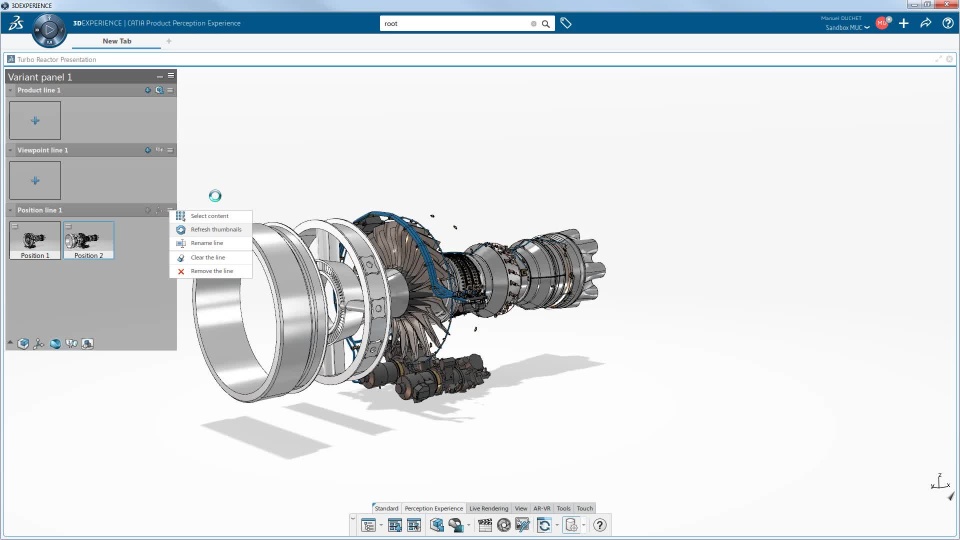Open the MD user avatar
This screenshot has height=540, width=960.
[882, 23]
